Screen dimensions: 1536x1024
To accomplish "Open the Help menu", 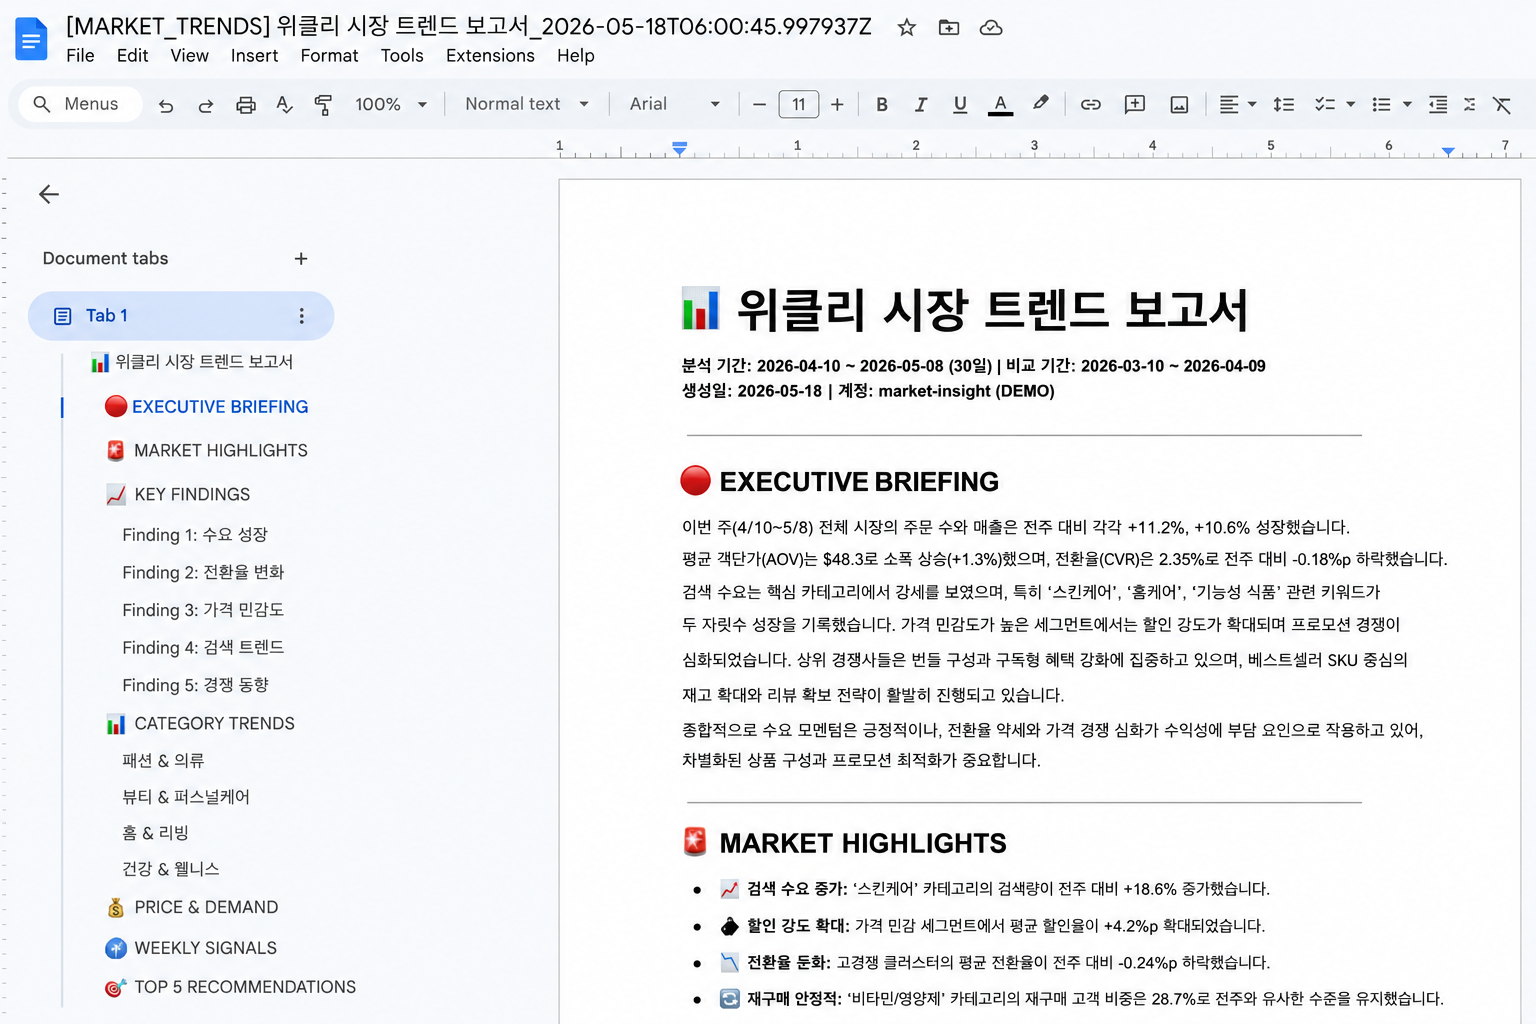I will pos(575,56).
